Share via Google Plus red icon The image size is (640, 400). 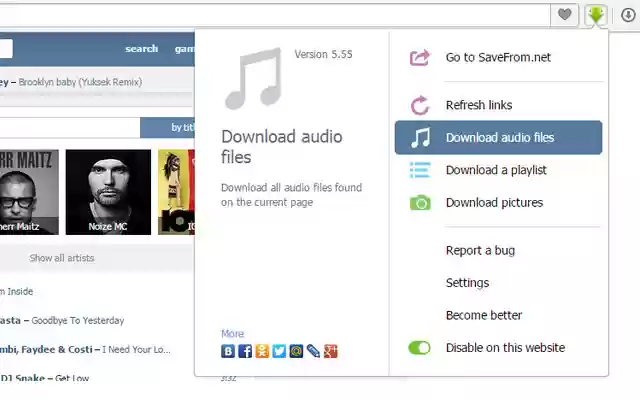point(331,351)
